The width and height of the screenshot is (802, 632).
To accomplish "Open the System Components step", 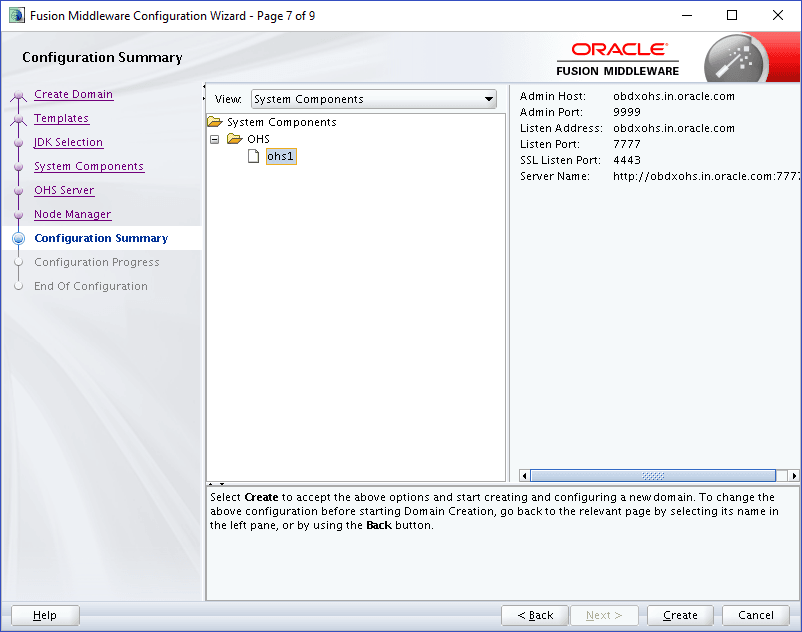I will (89, 167).
